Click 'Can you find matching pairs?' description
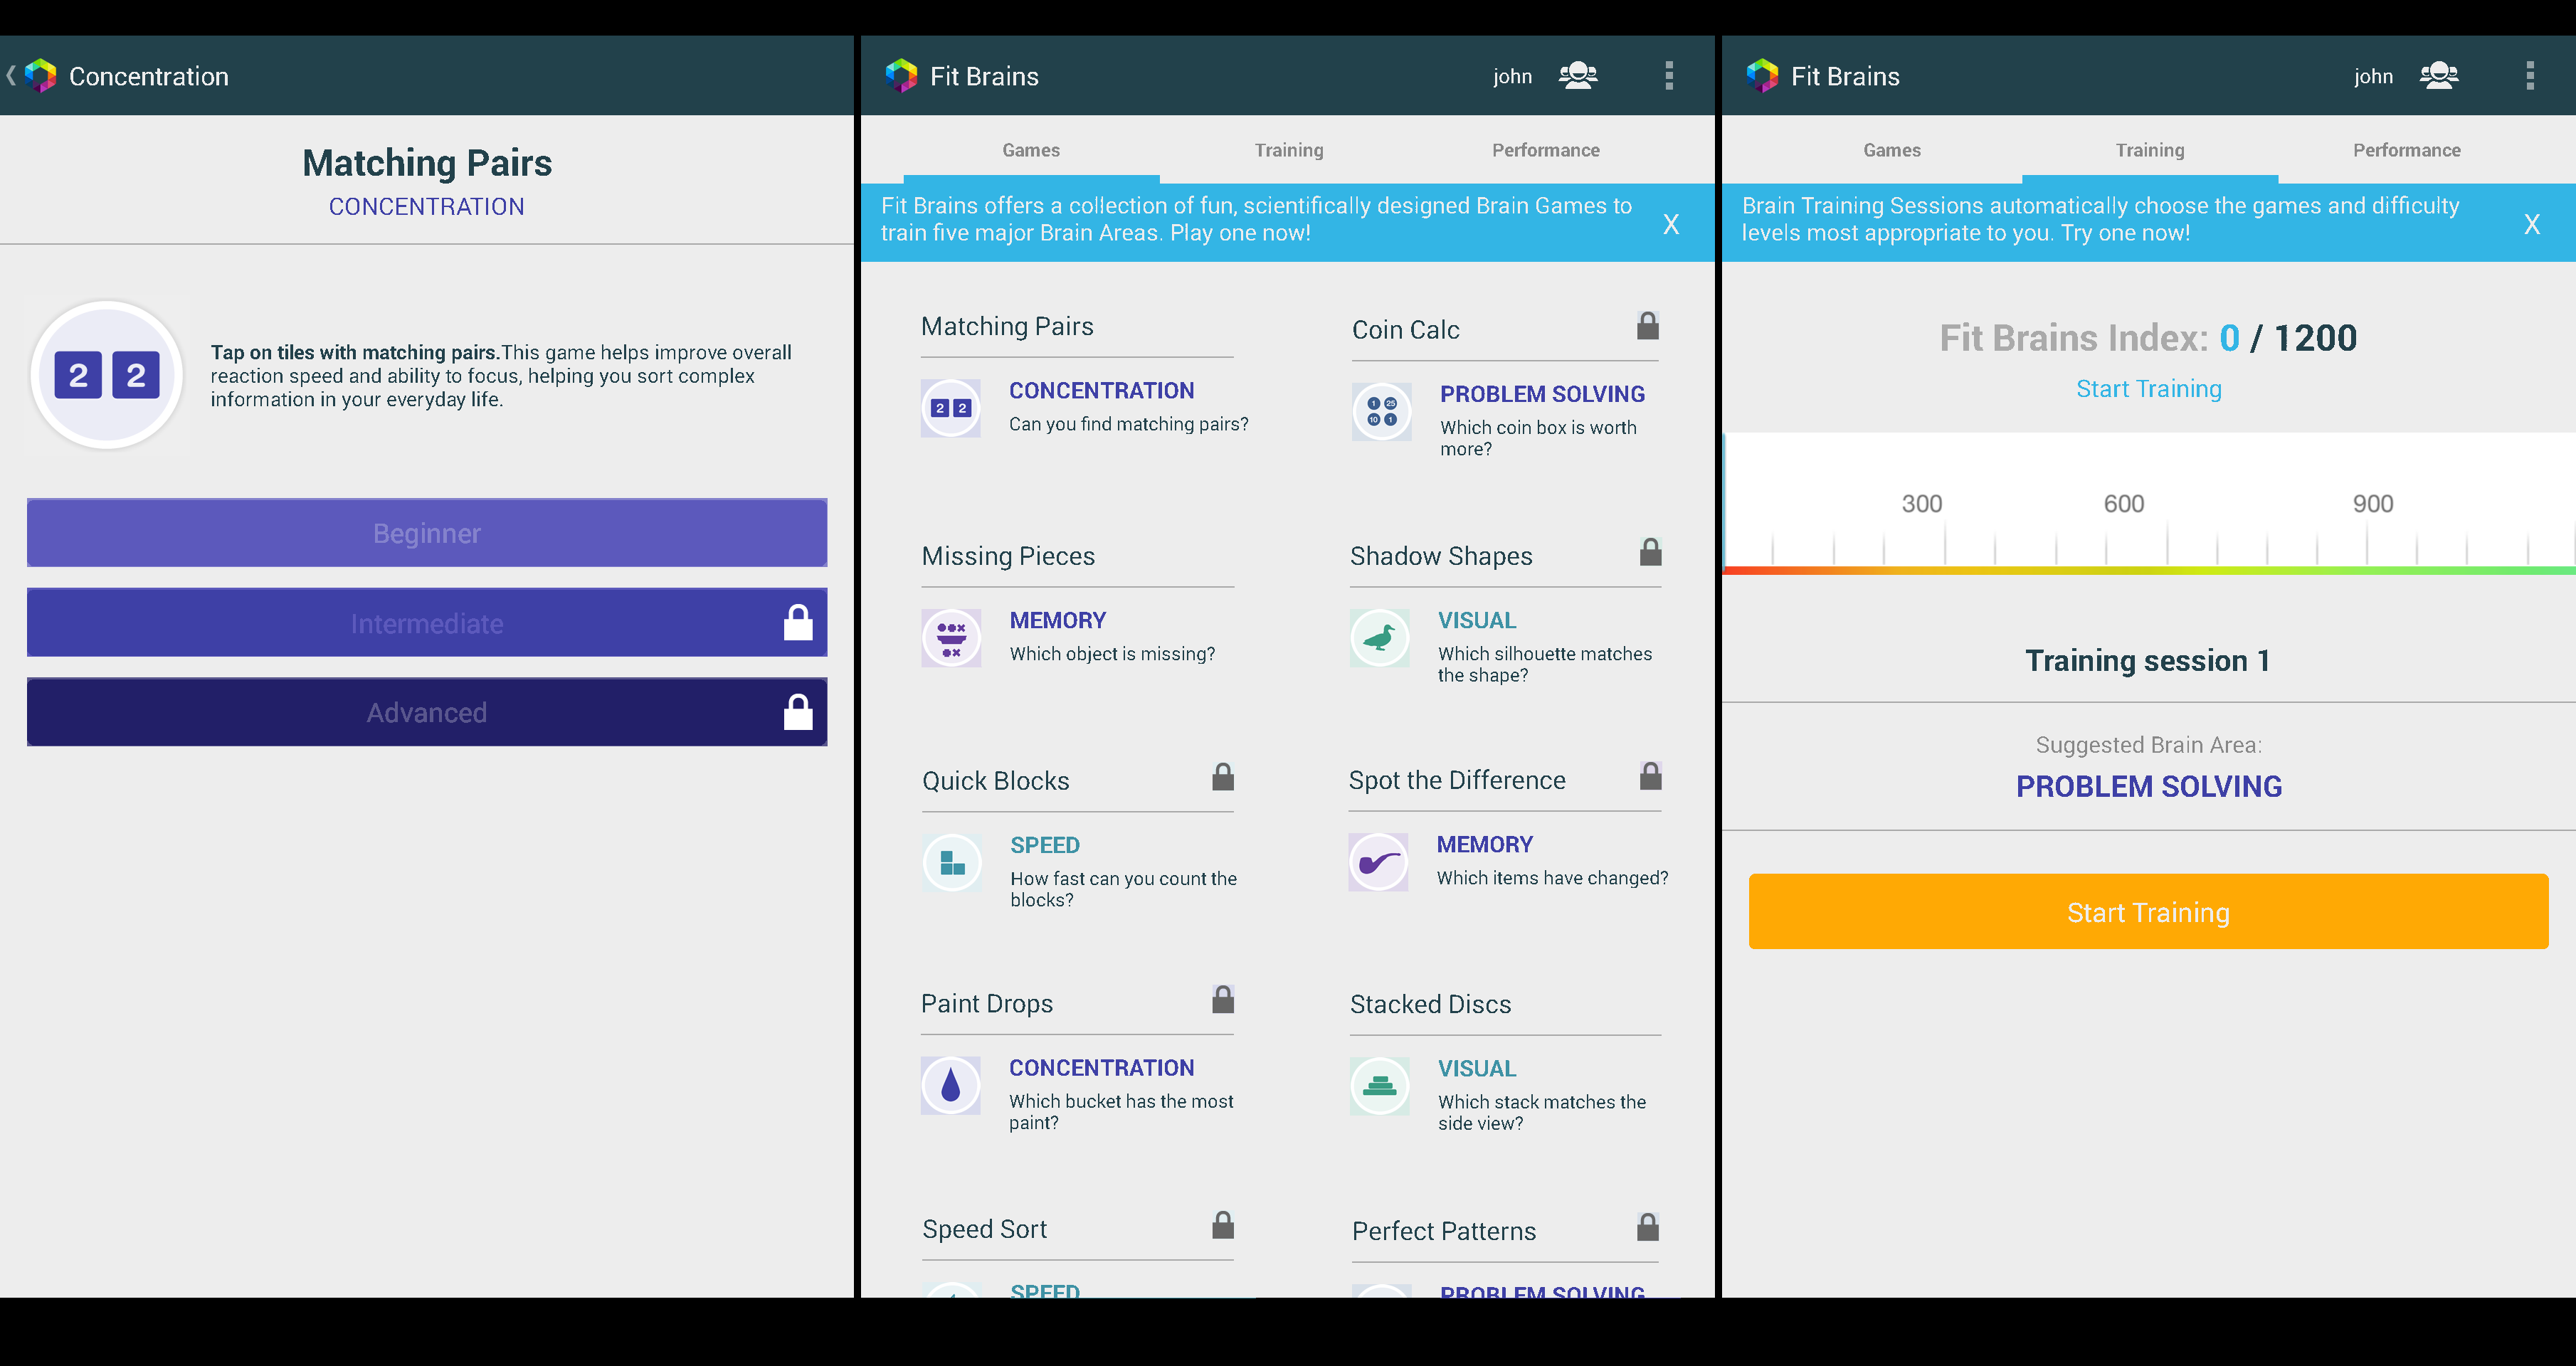 pyautogui.click(x=1129, y=424)
